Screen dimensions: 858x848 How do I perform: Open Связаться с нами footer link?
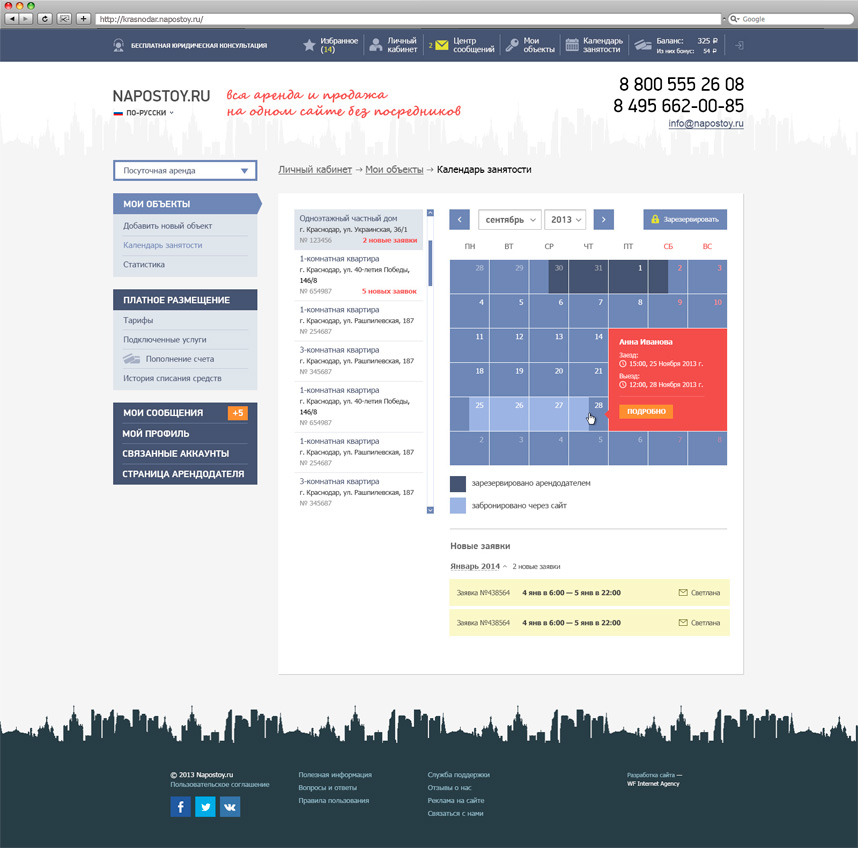[x=455, y=814]
